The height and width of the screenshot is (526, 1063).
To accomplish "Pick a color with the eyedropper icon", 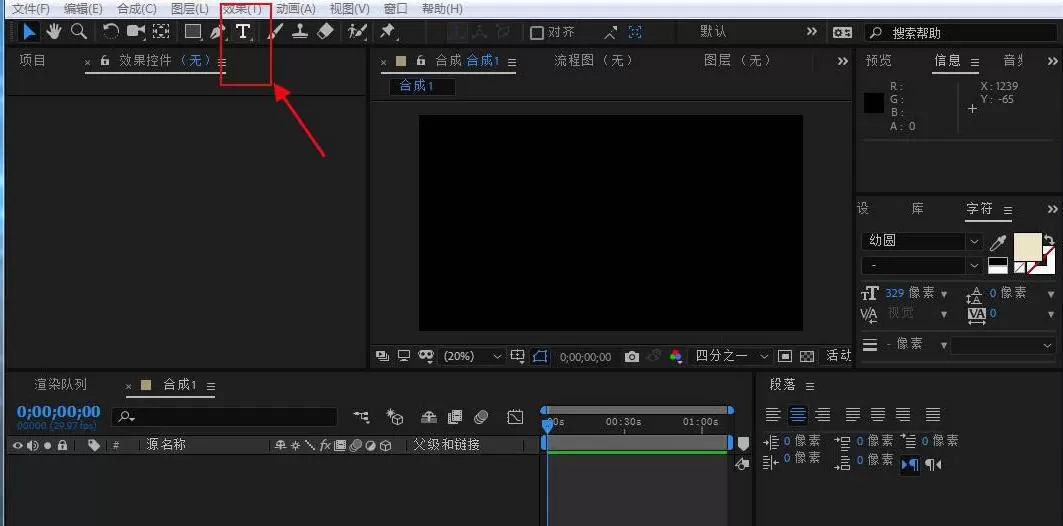I will pos(997,242).
